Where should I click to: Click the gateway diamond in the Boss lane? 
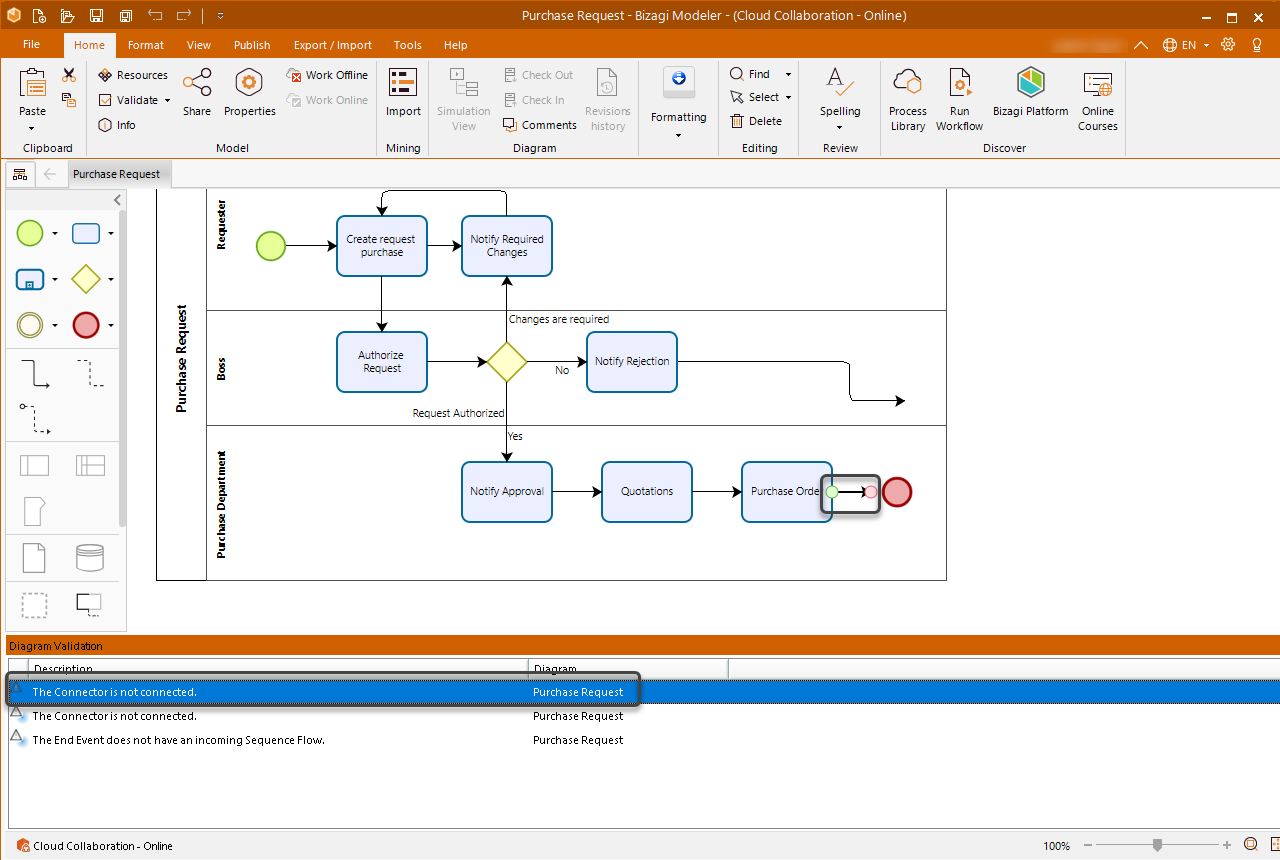[x=507, y=361]
